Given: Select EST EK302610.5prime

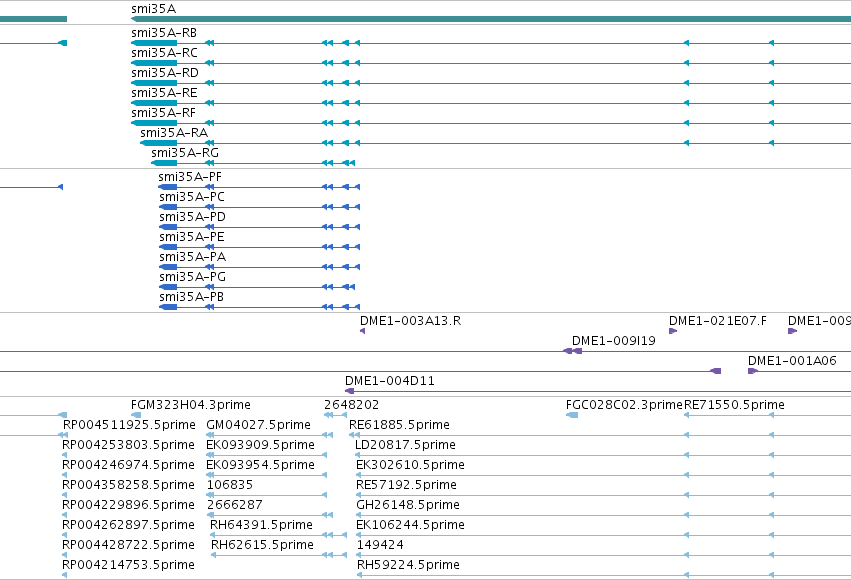Looking at the screenshot, I should [410, 466].
